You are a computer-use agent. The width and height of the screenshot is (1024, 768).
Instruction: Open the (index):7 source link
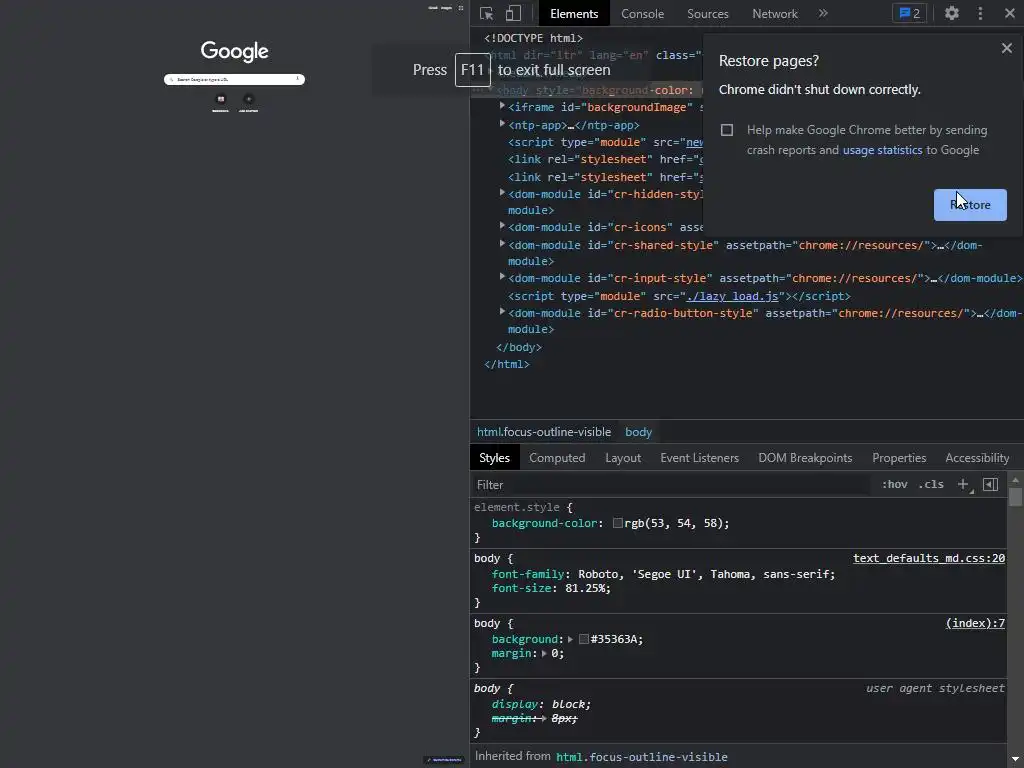pyautogui.click(x=975, y=623)
